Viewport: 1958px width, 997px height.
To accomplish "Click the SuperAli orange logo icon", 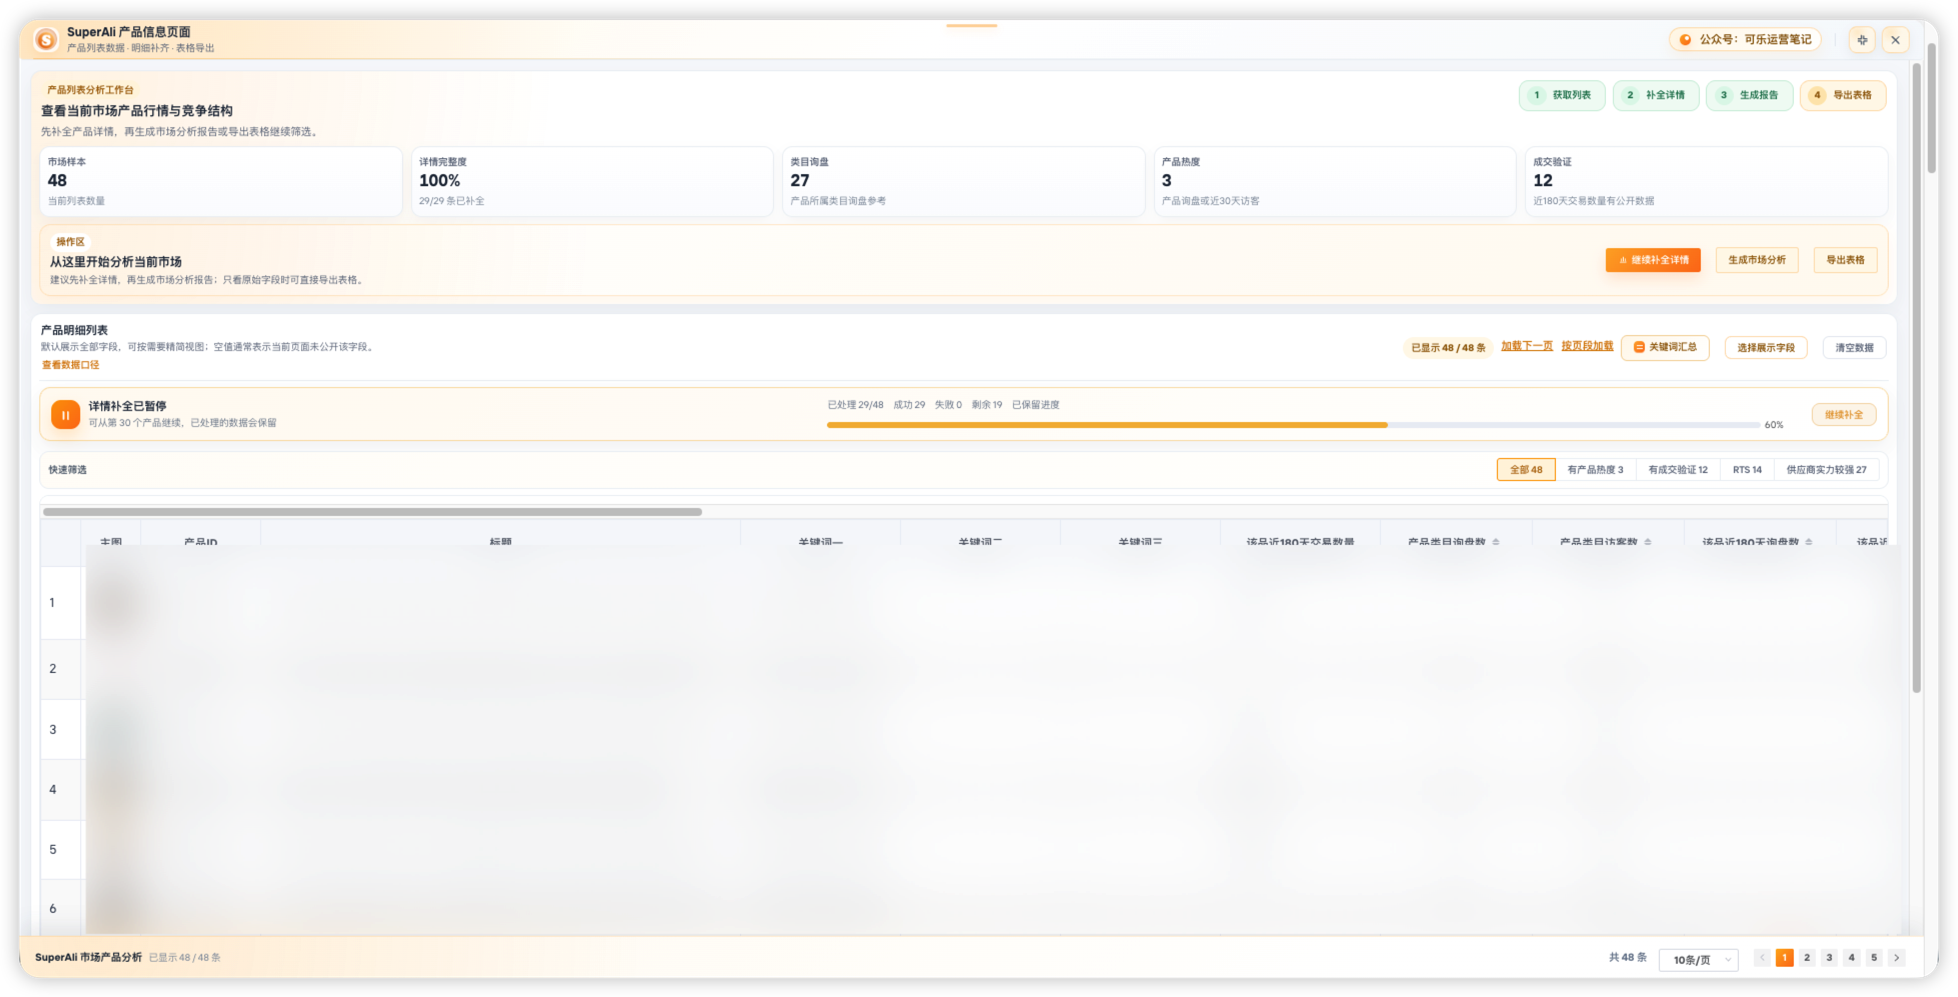I will (x=46, y=40).
